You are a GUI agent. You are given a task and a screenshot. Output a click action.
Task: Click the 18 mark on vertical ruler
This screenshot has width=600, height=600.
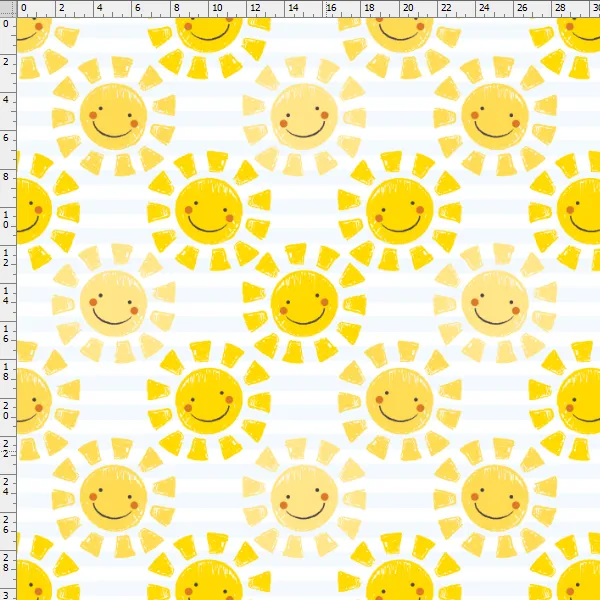pos(6,372)
